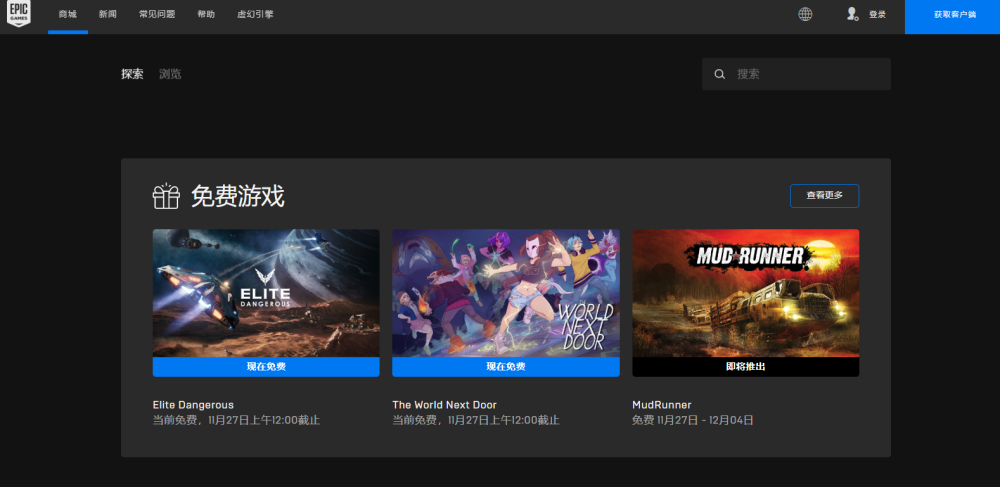Image resolution: width=1000 pixels, height=487 pixels.
Task: Click the MudRunner title text
Action: [662, 405]
